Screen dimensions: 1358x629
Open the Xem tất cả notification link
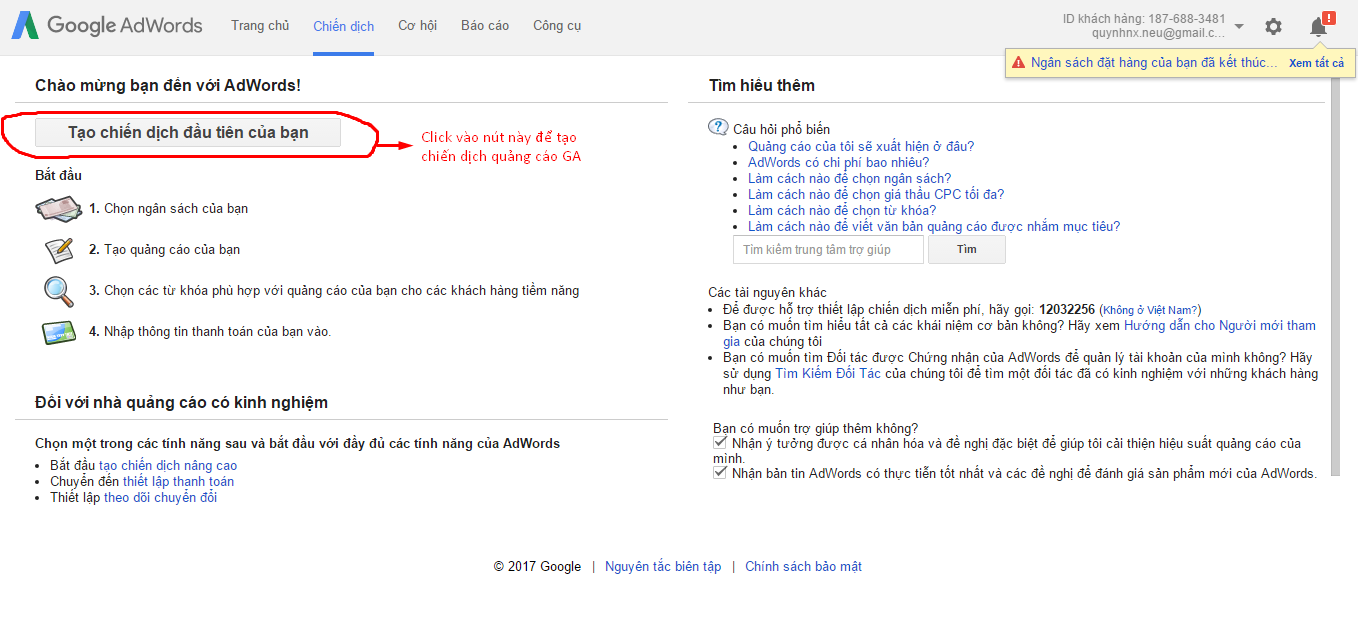(1316, 63)
